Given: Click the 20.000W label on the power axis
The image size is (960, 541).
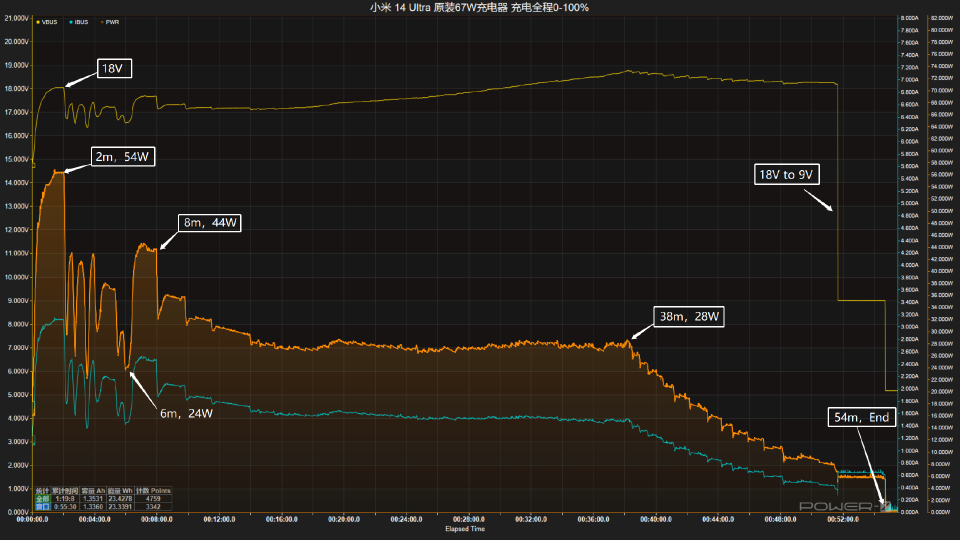Looking at the screenshot, I should (x=942, y=392).
